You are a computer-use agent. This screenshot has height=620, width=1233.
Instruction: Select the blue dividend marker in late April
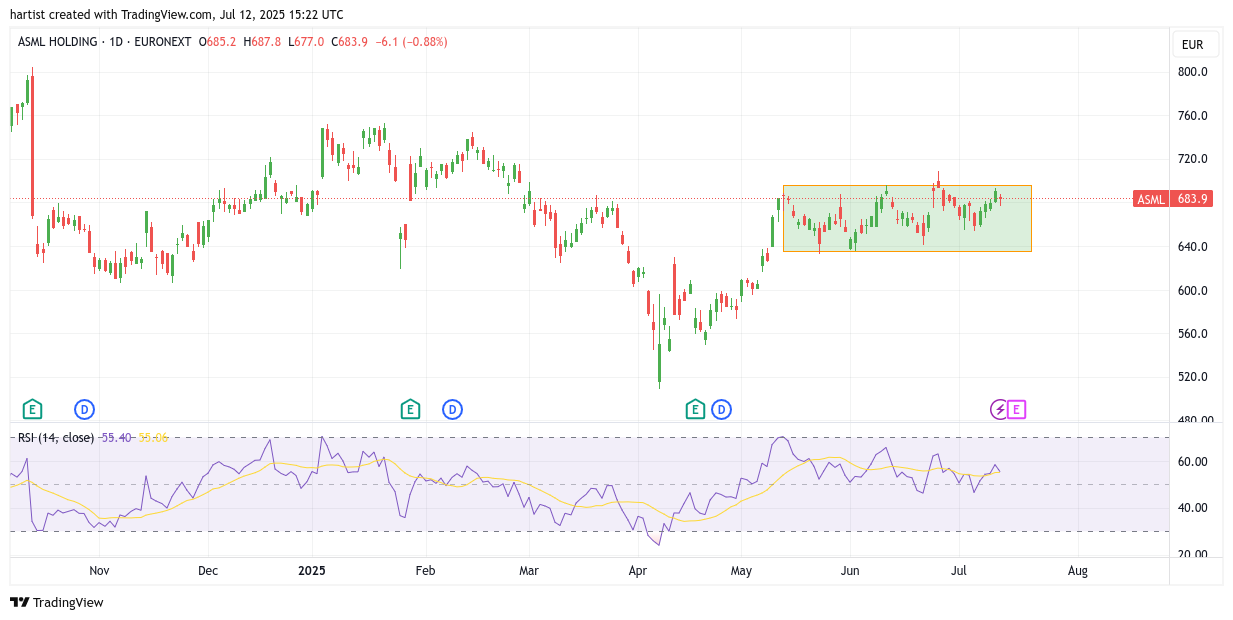(x=722, y=409)
